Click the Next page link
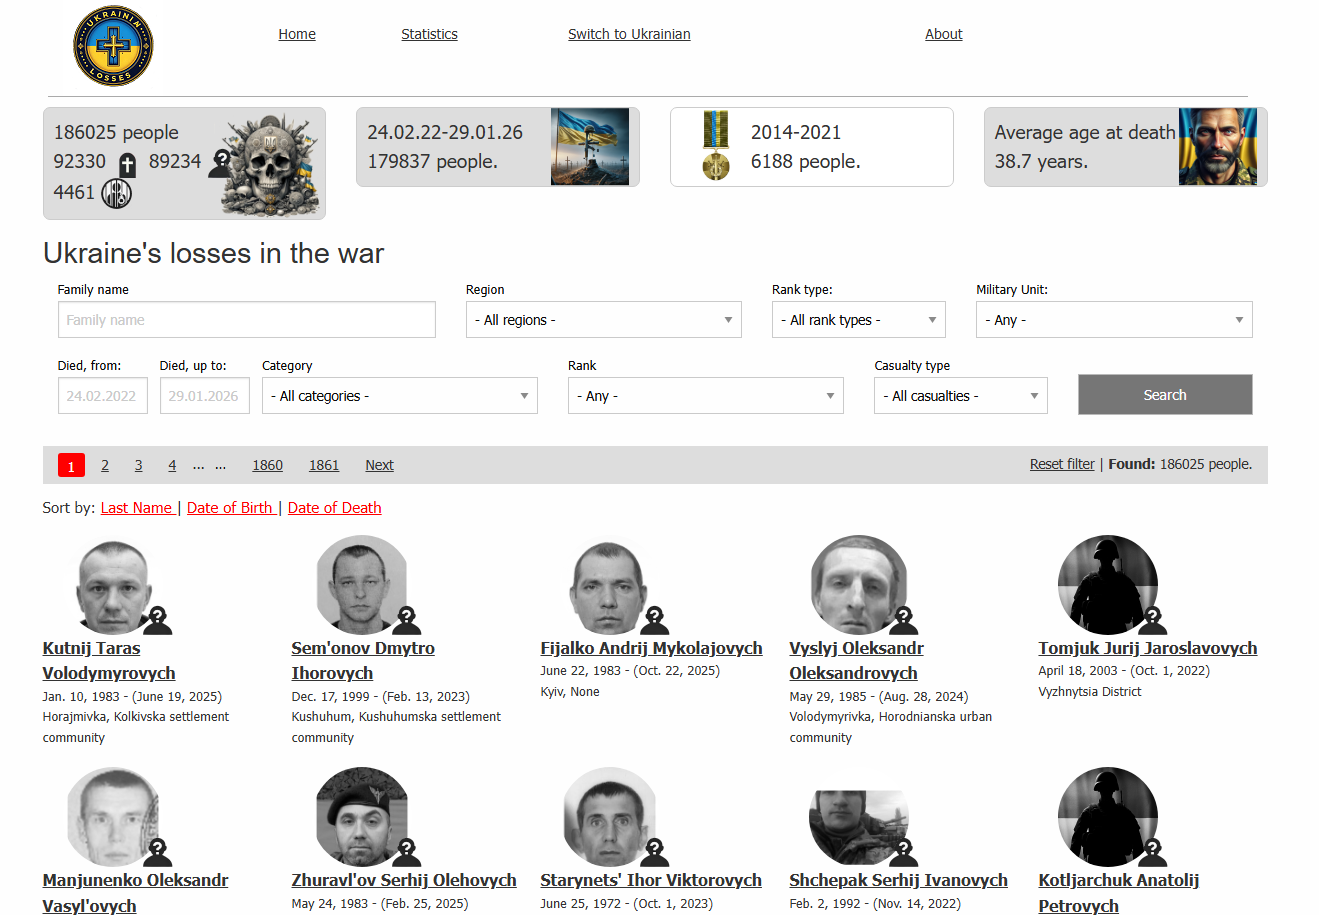Viewport: 1319px width, 915px height. coord(379,465)
